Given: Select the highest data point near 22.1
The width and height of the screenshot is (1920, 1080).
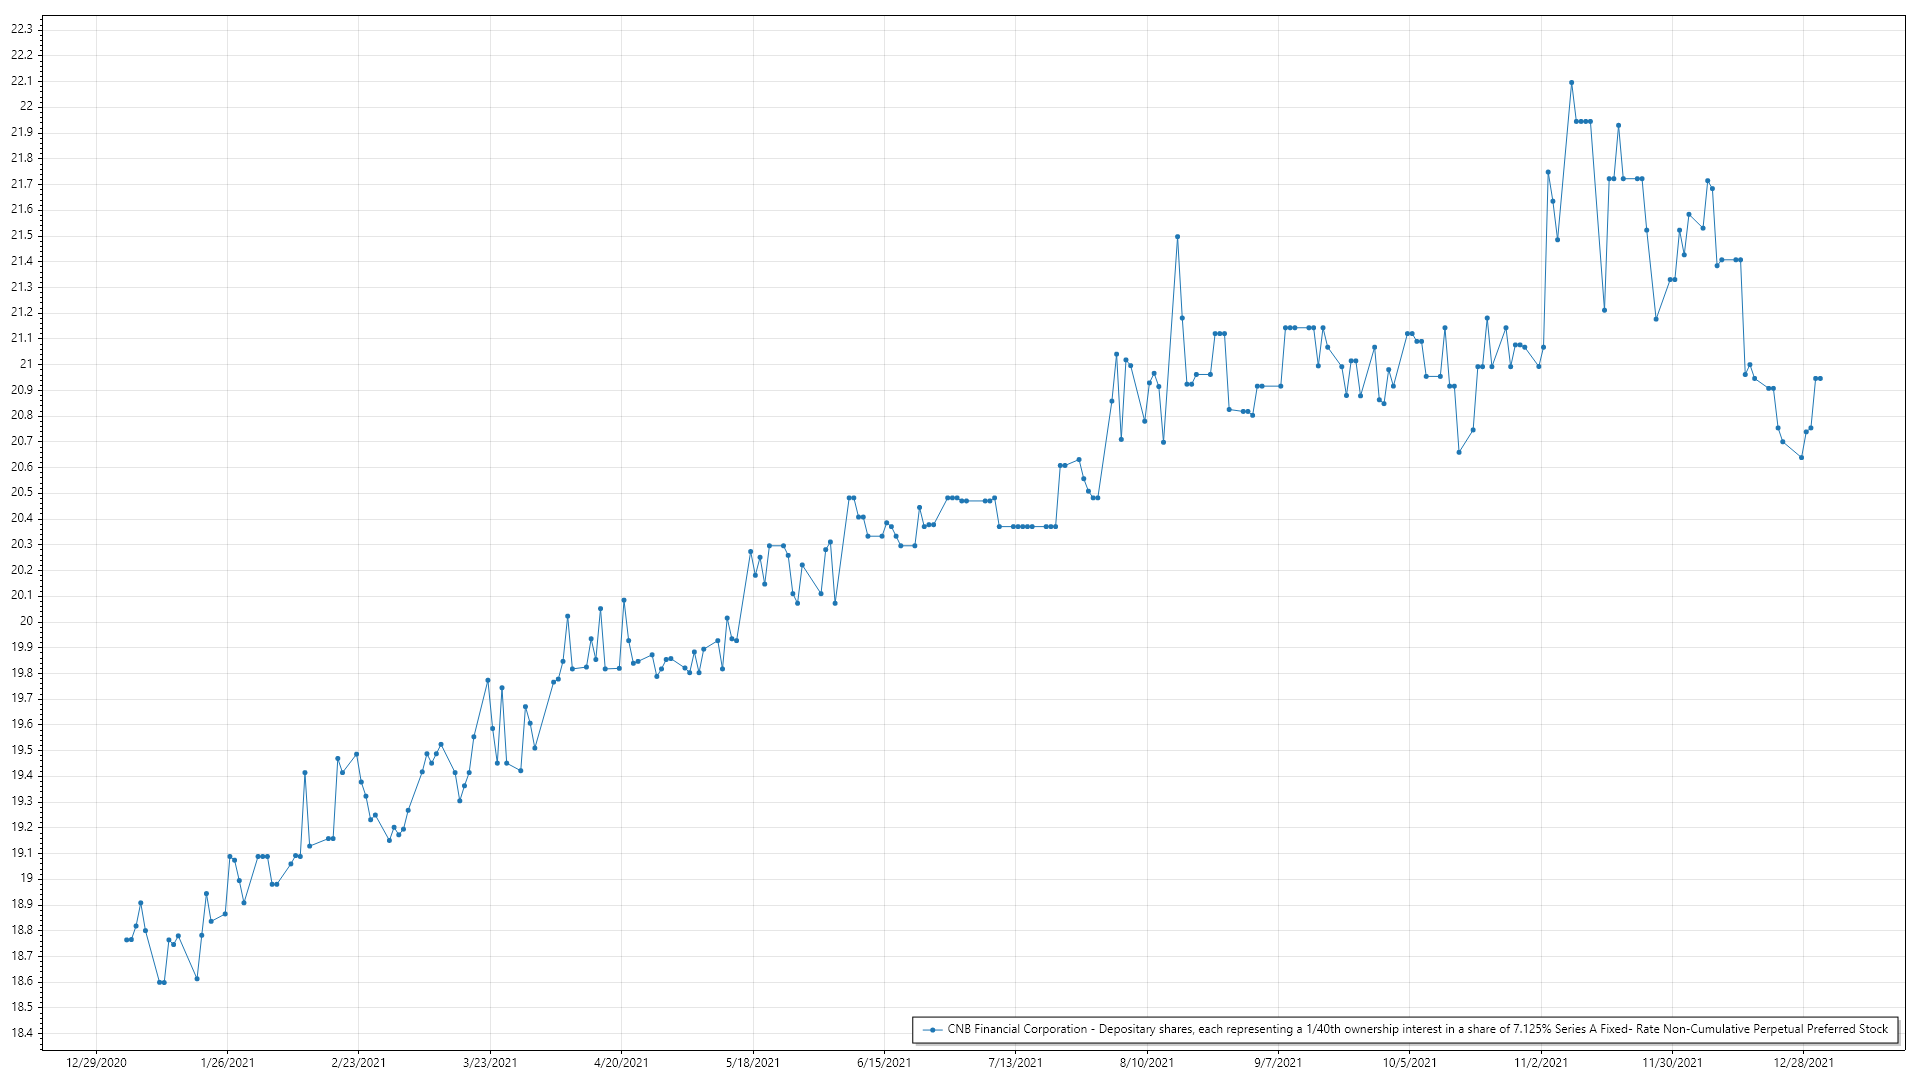Looking at the screenshot, I should [1571, 83].
